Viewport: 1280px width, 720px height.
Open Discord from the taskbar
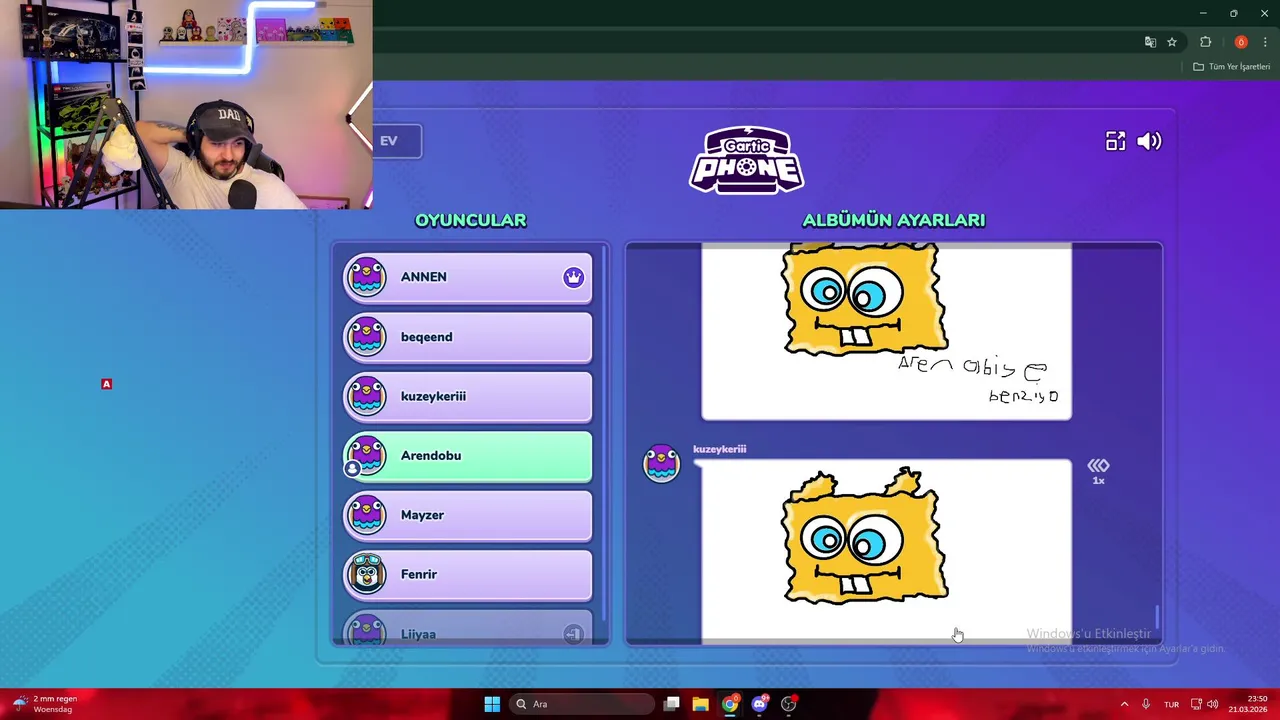pos(759,704)
